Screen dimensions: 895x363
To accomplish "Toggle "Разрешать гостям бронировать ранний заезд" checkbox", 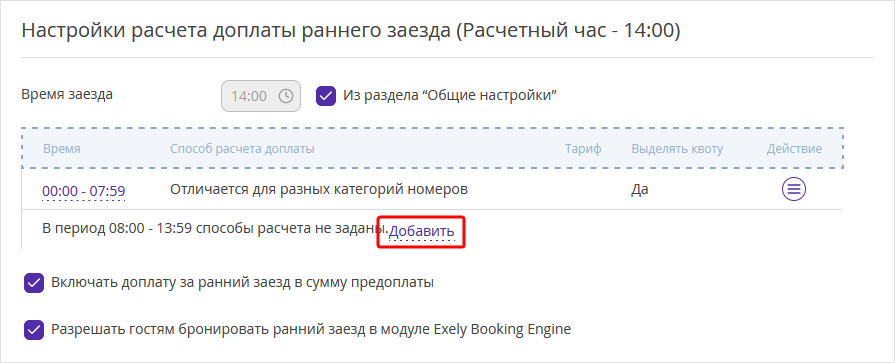I will [x=34, y=329].
